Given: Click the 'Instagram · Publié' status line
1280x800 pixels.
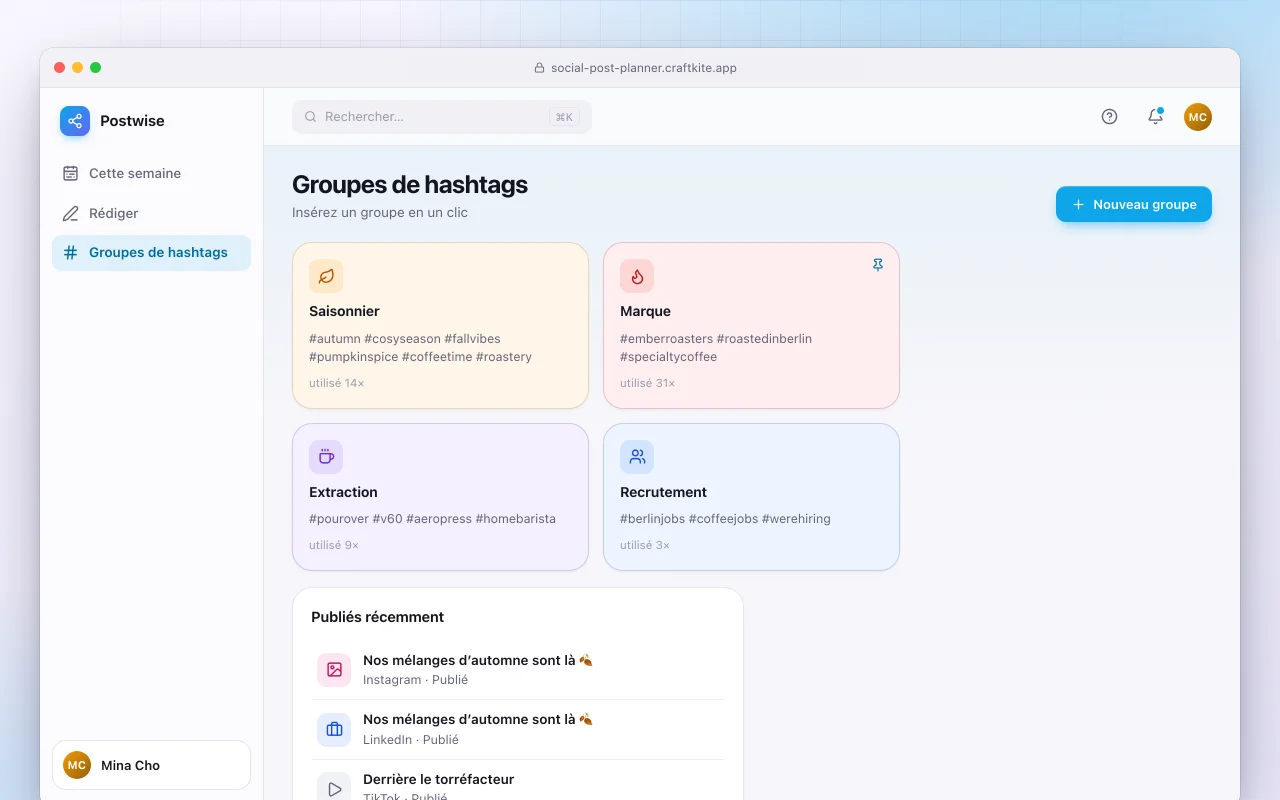Looking at the screenshot, I should tap(415, 680).
